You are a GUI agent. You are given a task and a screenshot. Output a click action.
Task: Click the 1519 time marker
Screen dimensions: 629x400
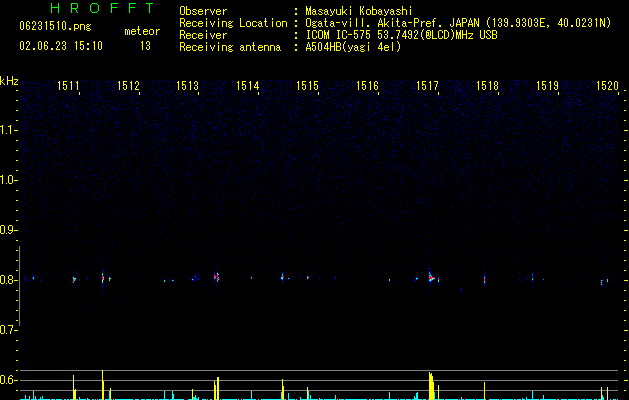(x=547, y=86)
